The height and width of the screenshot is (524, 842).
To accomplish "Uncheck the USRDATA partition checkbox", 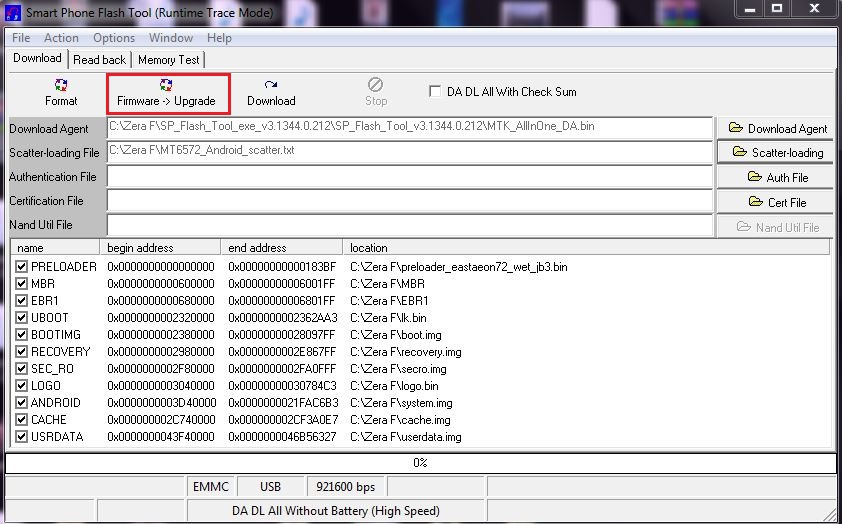I will (x=21, y=436).
